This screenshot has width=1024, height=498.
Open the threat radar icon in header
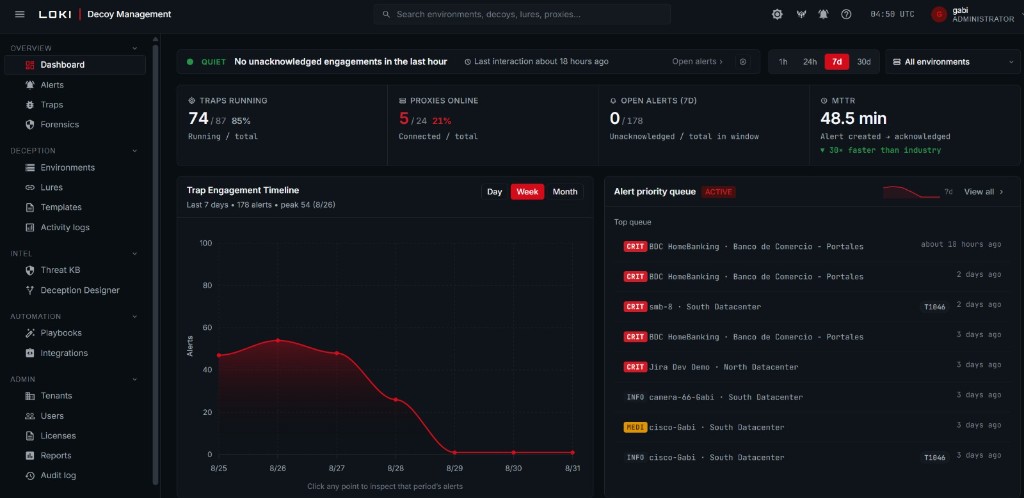(x=801, y=14)
